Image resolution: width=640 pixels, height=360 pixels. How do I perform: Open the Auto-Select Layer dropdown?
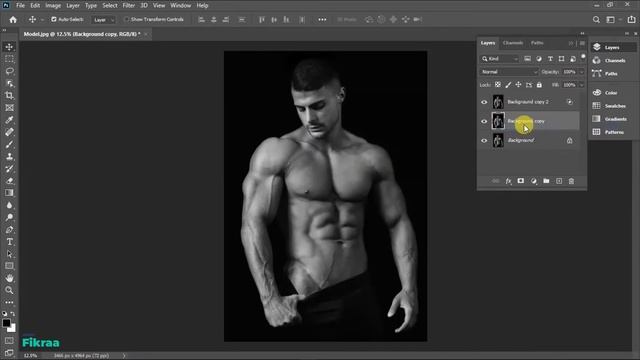tap(103, 20)
